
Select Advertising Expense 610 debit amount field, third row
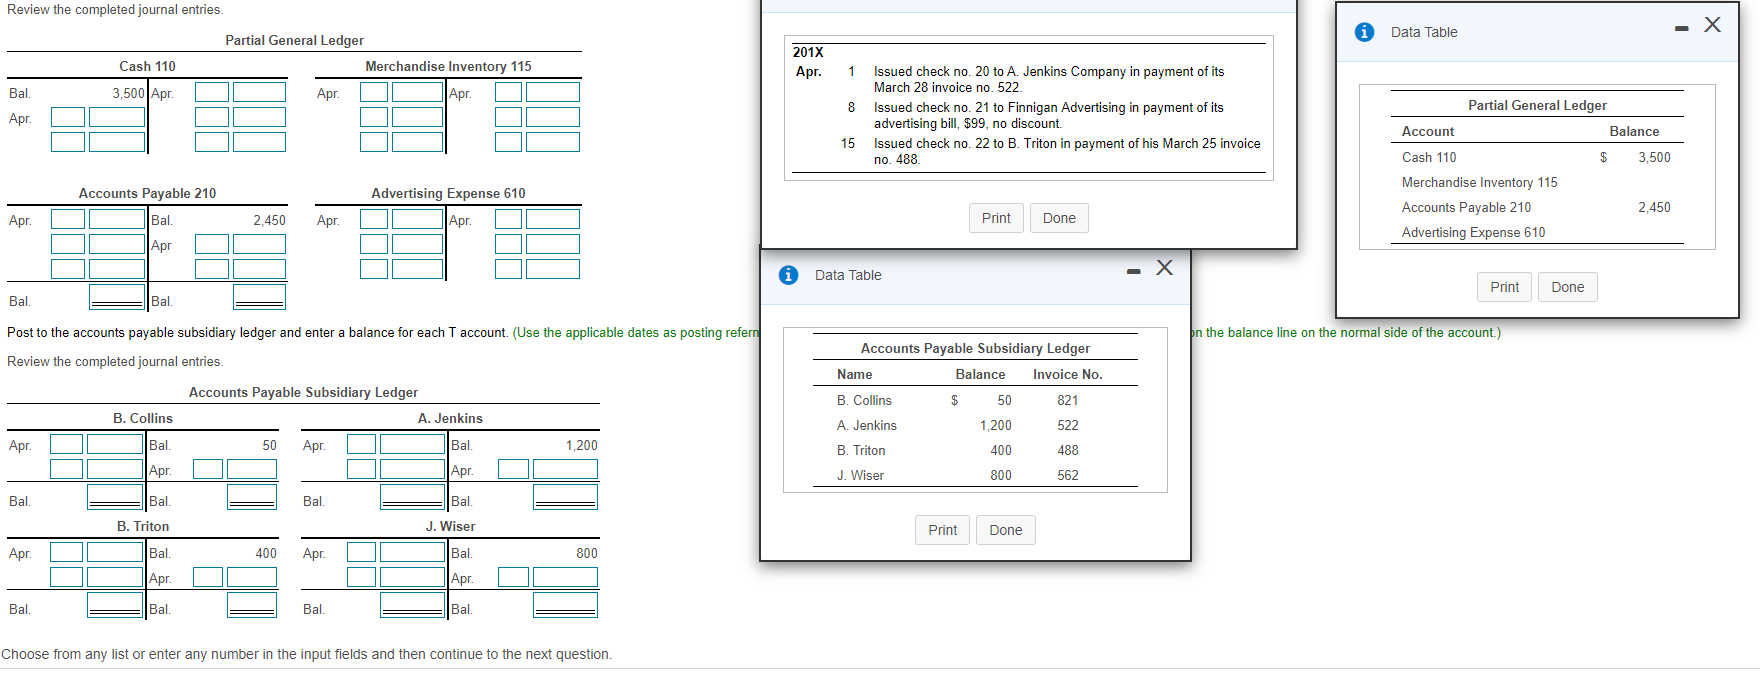[417, 269]
